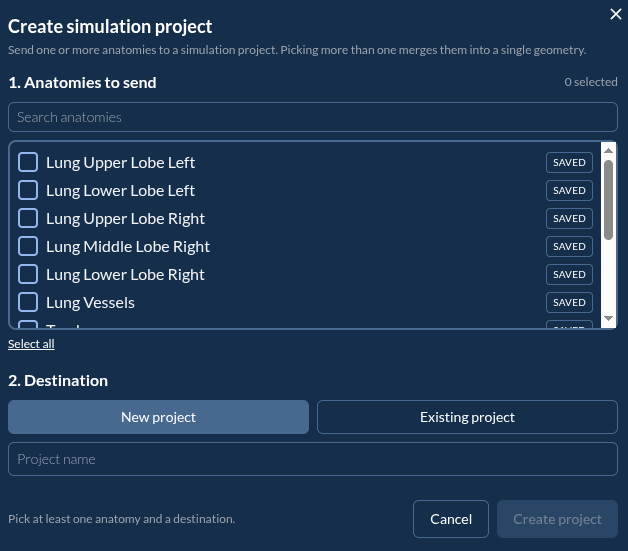
Task: Click the SAVED badge for Lung Lower Lobe Right
Action: (x=569, y=274)
